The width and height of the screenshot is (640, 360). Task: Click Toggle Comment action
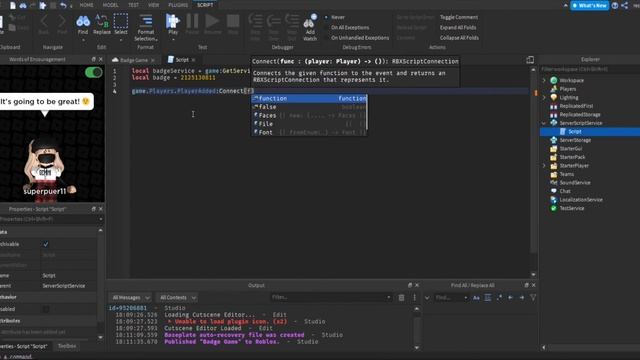pos(459,17)
